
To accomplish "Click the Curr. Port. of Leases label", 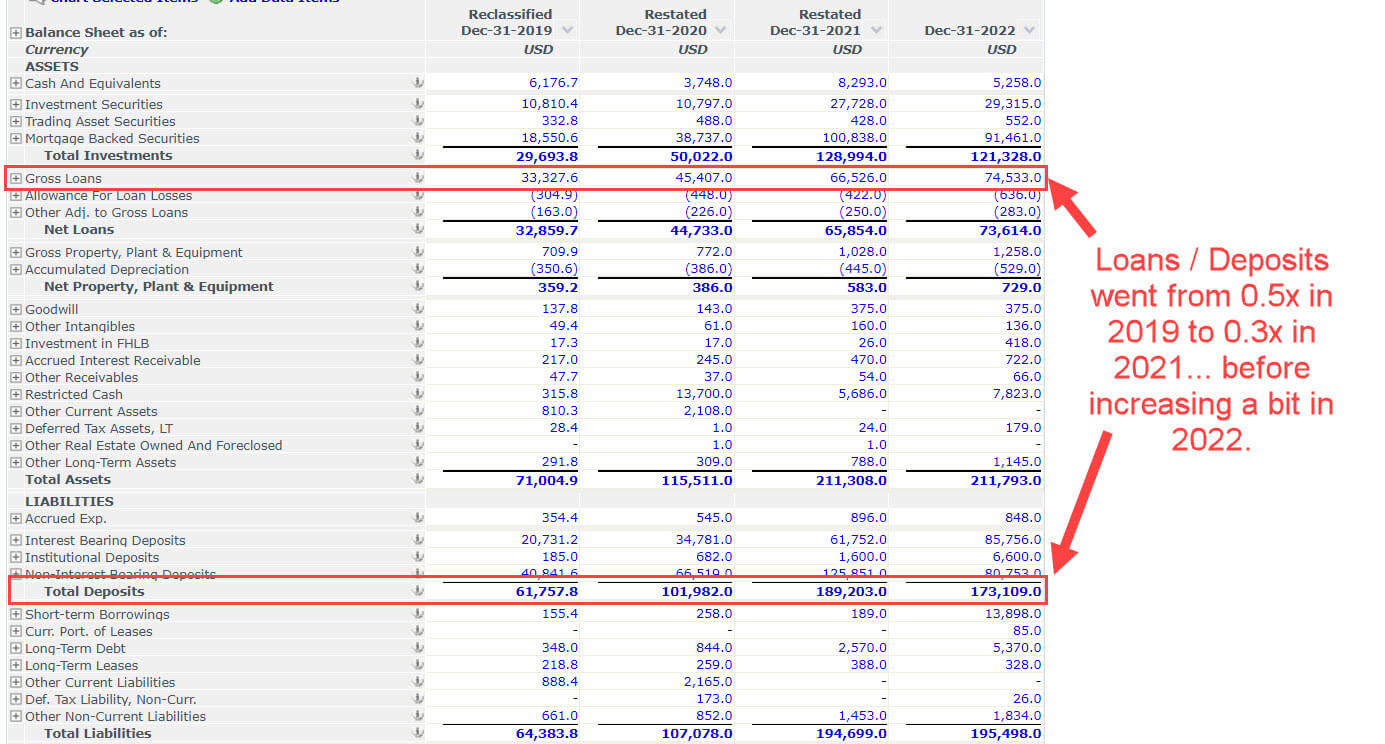I will (x=89, y=631).
